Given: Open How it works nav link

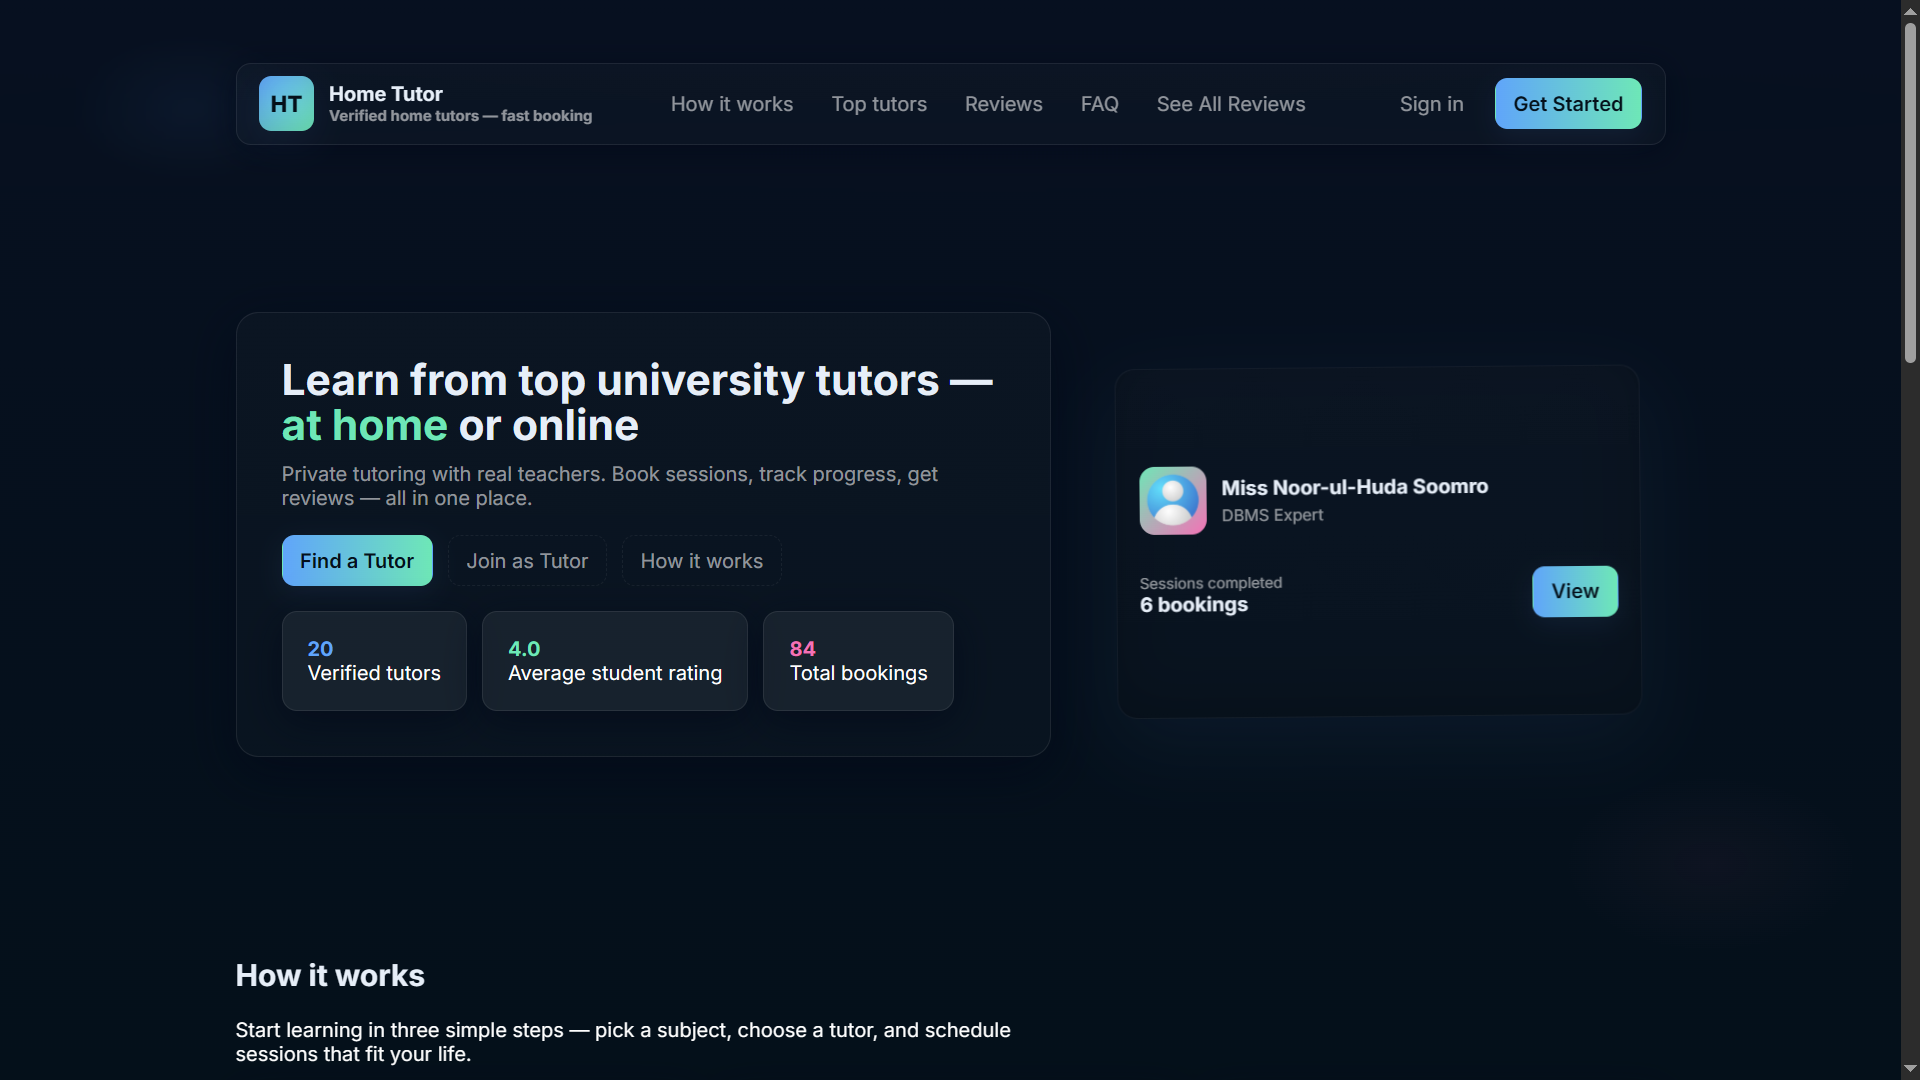Looking at the screenshot, I should [731, 104].
